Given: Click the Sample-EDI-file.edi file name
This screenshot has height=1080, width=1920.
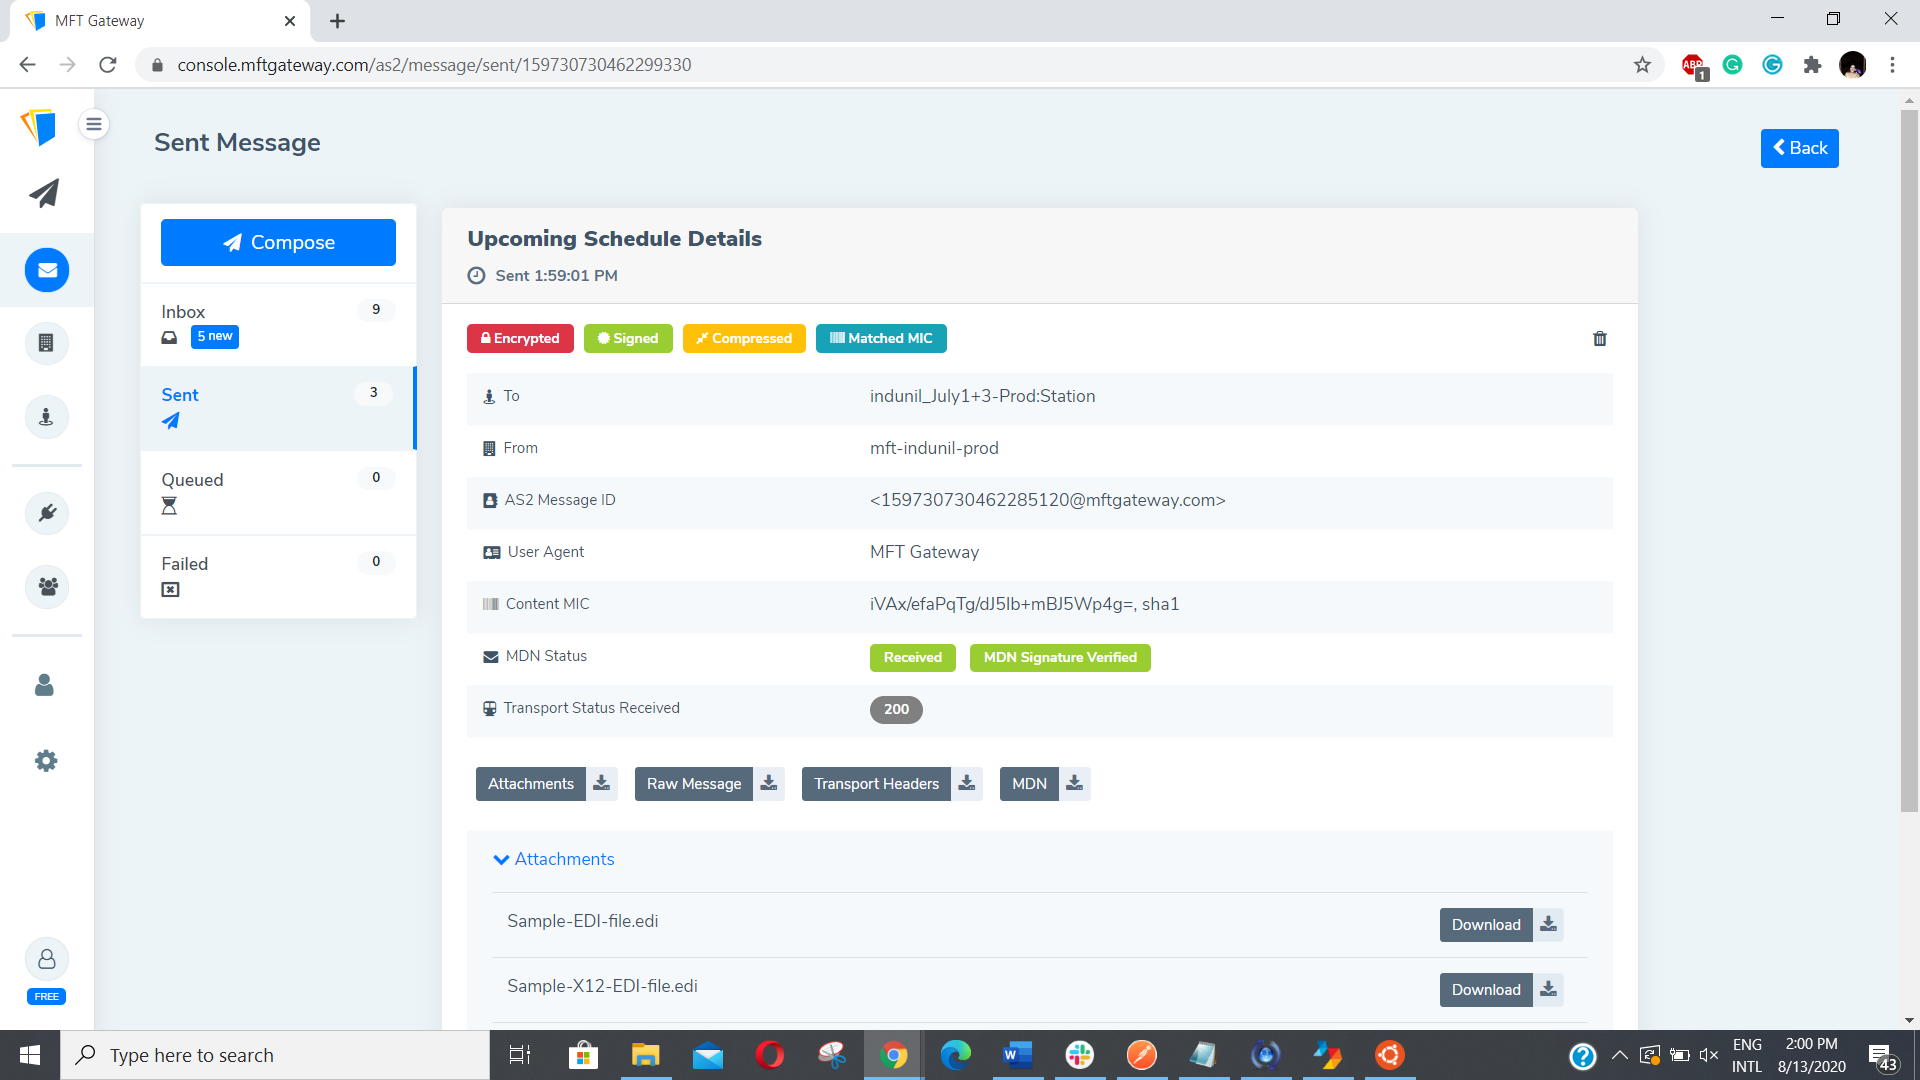Looking at the screenshot, I should pyautogui.click(x=582, y=921).
